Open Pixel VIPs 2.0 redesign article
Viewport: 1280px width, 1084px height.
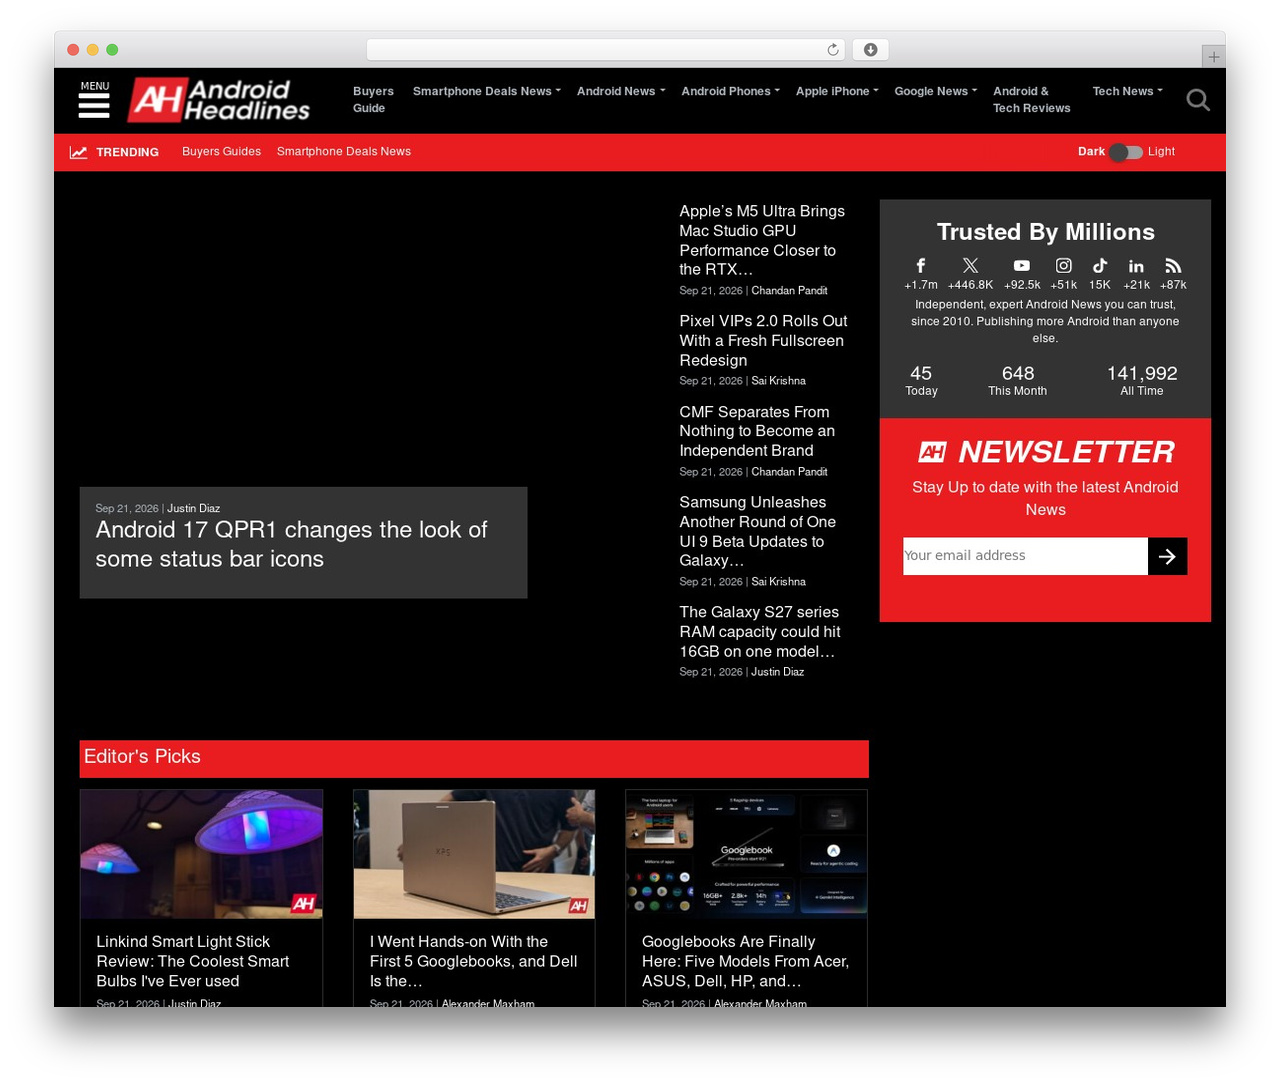click(x=763, y=340)
